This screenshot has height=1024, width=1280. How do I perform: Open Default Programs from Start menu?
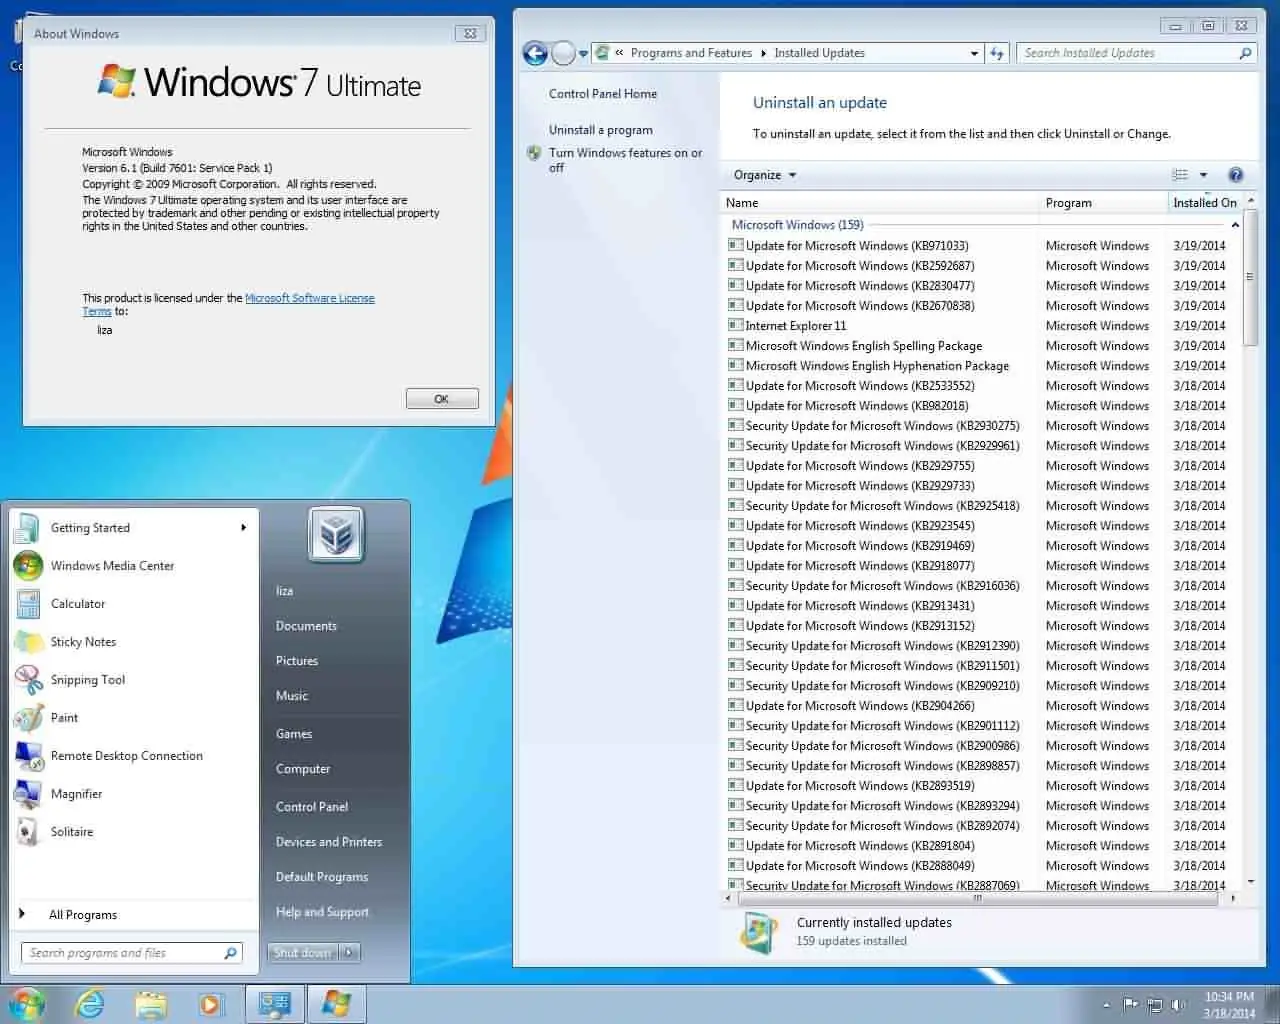[322, 877]
